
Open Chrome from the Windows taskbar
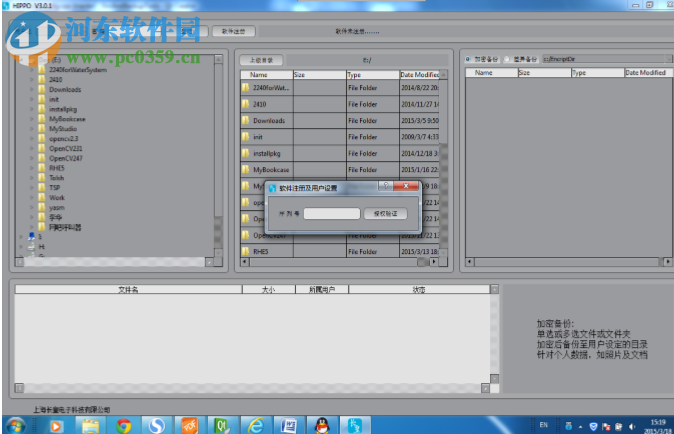click(123, 425)
